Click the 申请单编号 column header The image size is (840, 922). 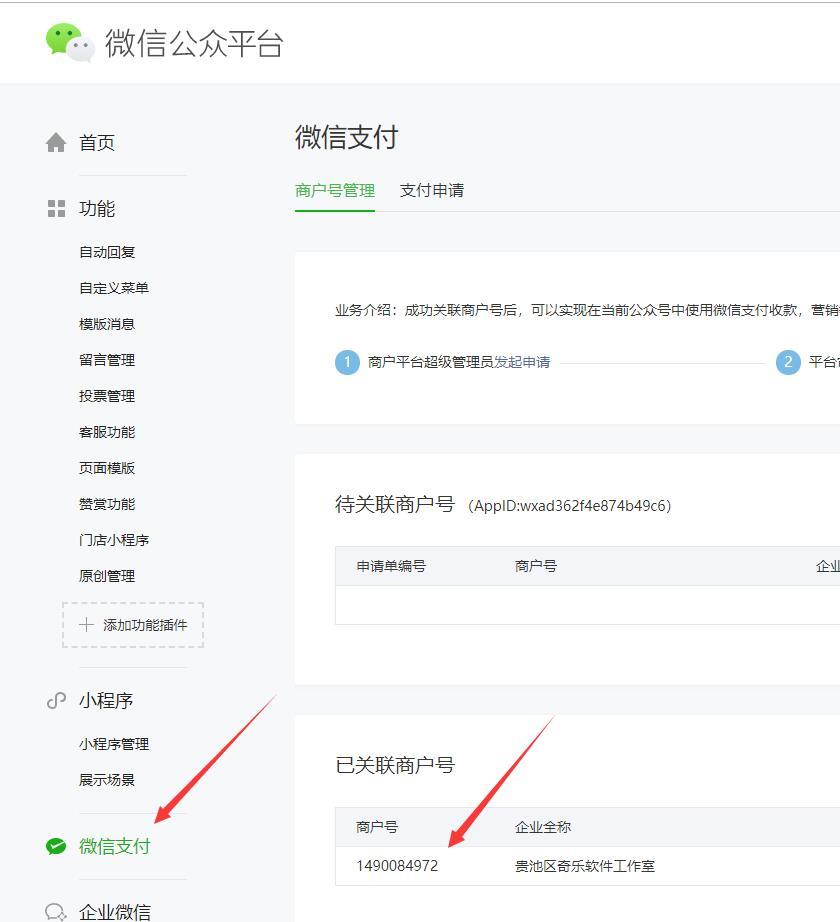pos(391,566)
